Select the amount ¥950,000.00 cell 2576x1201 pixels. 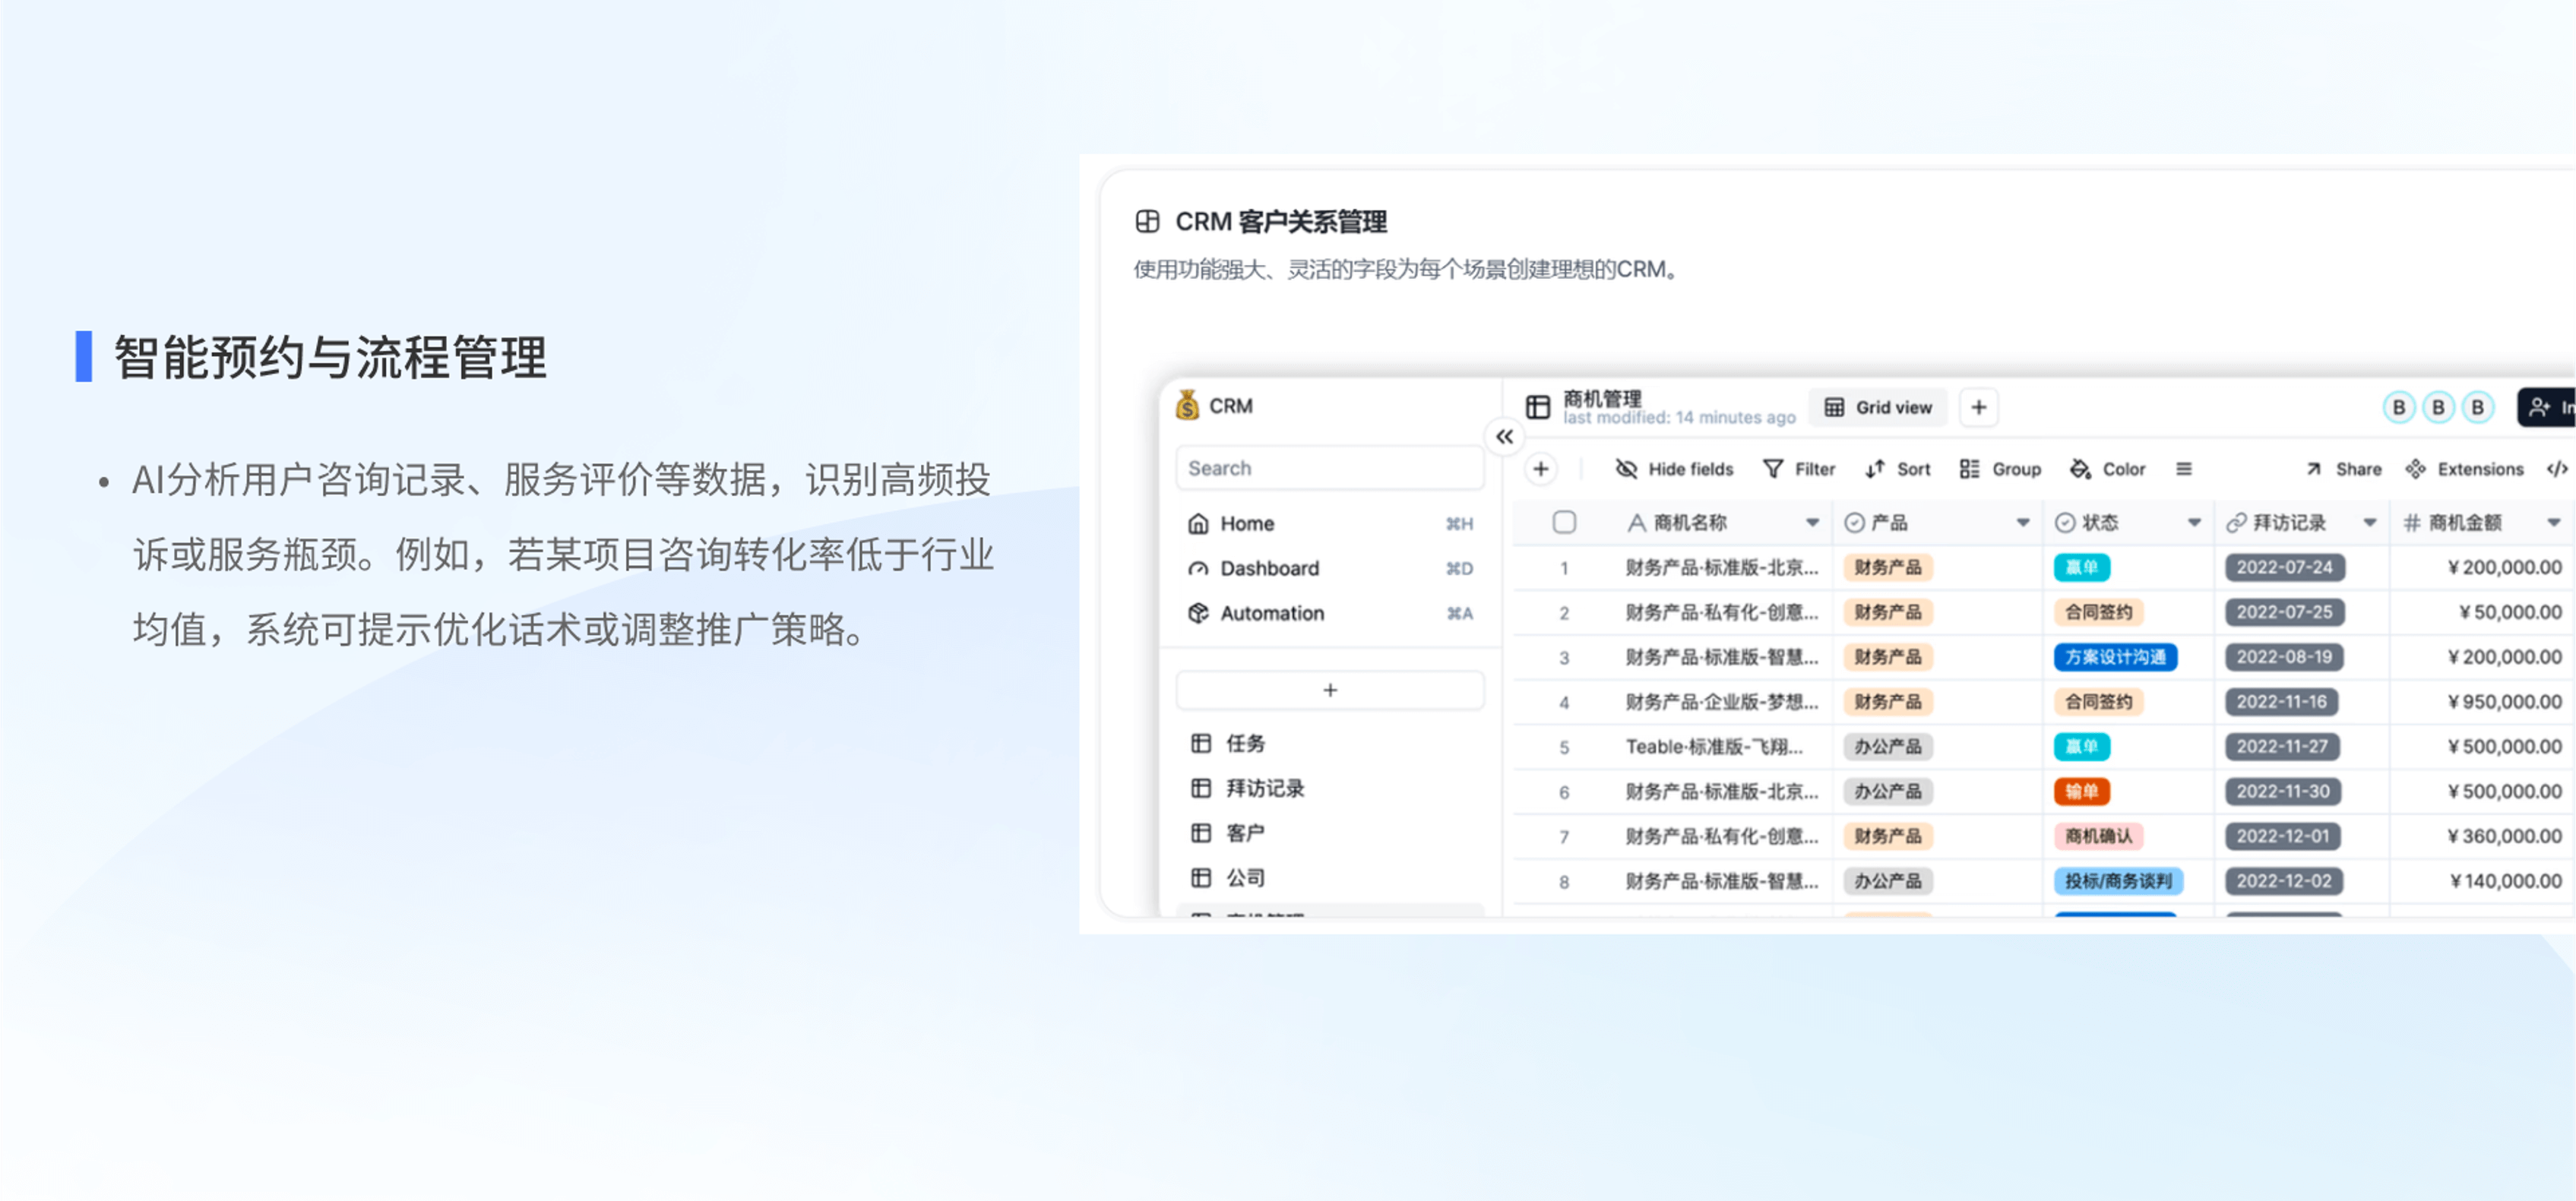click(x=2481, y=703)
